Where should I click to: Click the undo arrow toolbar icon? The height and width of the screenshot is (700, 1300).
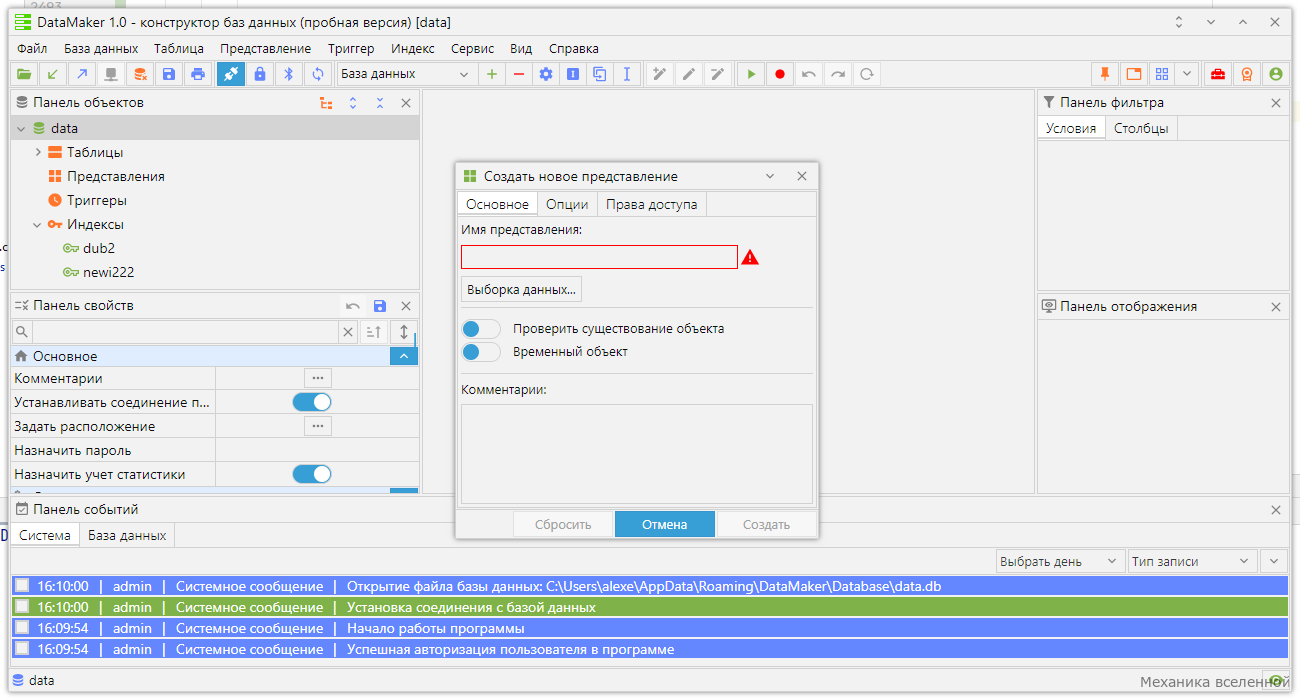pyautogui.click(x=809, y=74)
